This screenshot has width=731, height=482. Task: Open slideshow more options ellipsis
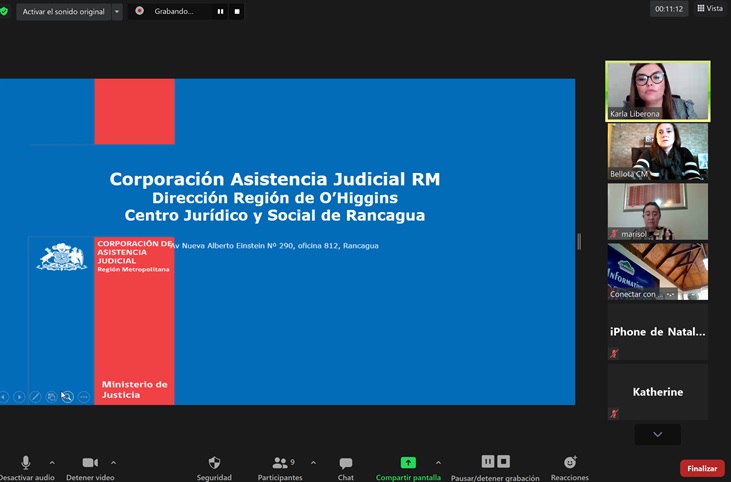coord(84,397)
